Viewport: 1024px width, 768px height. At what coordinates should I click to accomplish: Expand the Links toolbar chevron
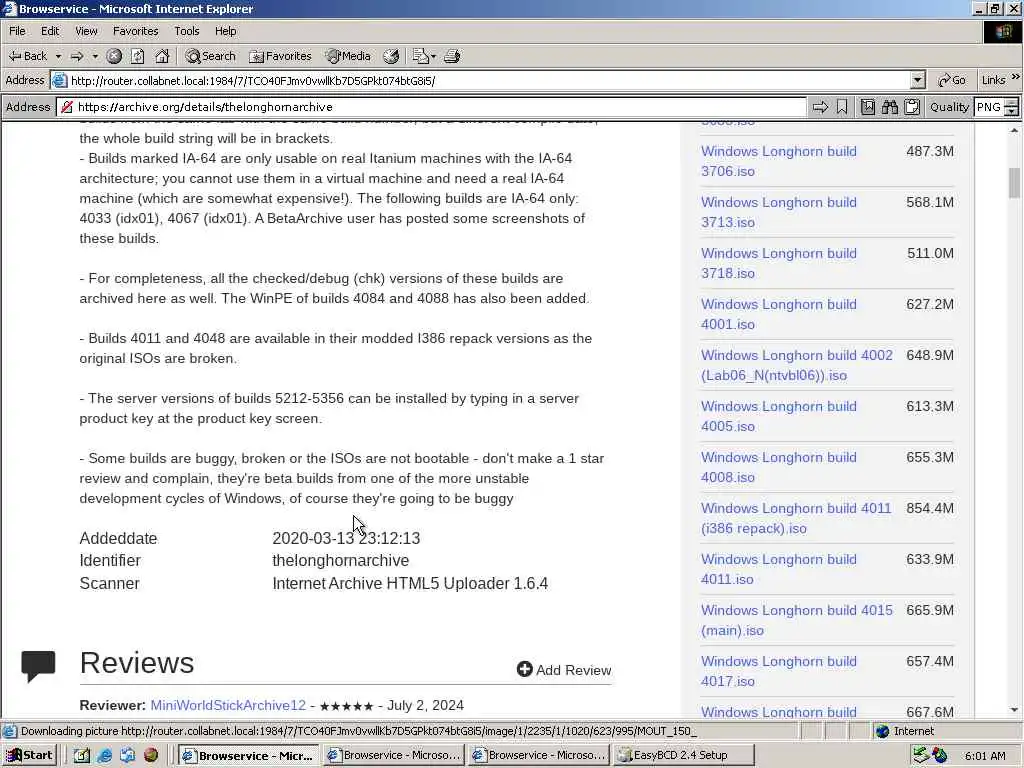tap(1016, 78)
